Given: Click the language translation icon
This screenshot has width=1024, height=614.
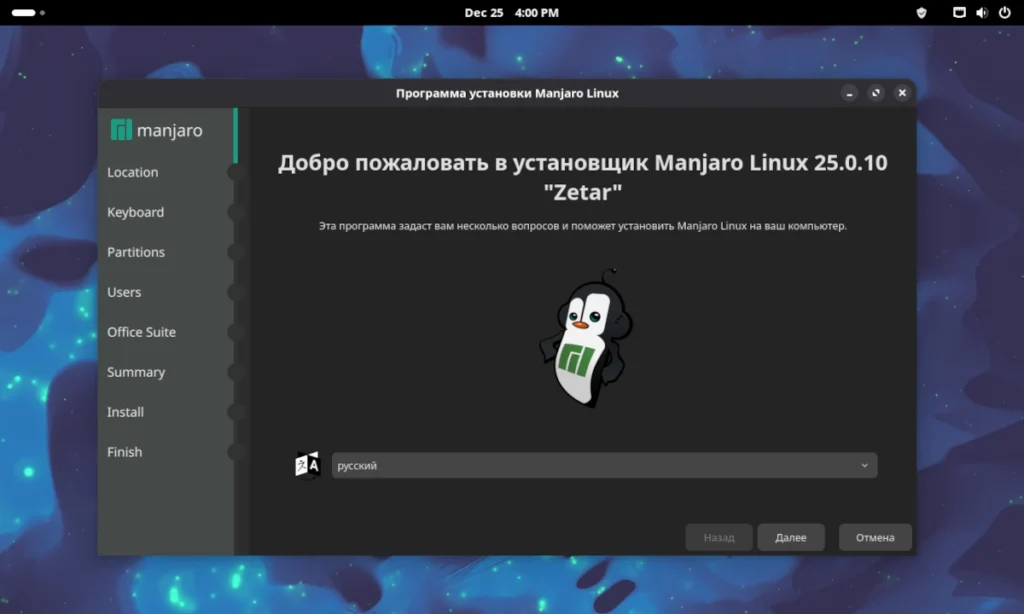Looking at the screenshot, I should click(x=307, y=465).
